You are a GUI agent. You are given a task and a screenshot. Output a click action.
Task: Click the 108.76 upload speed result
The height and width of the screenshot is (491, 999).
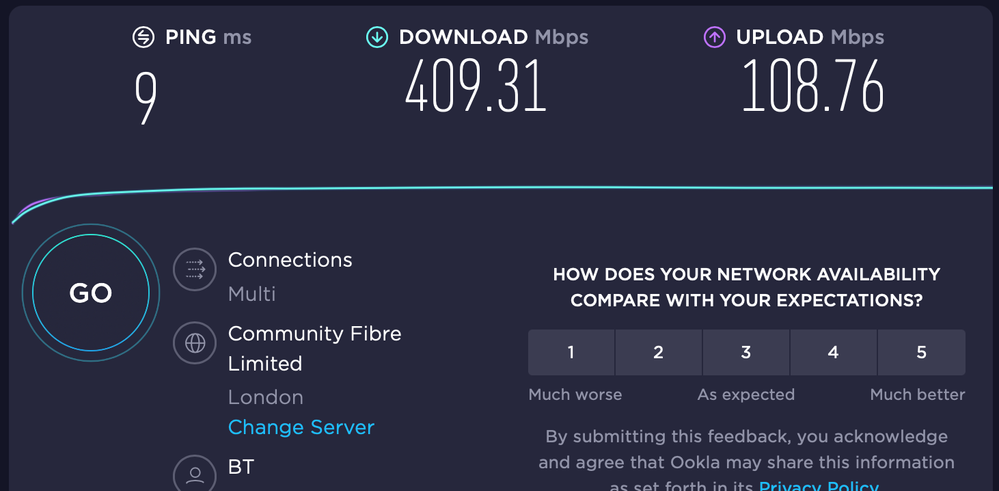812,88
